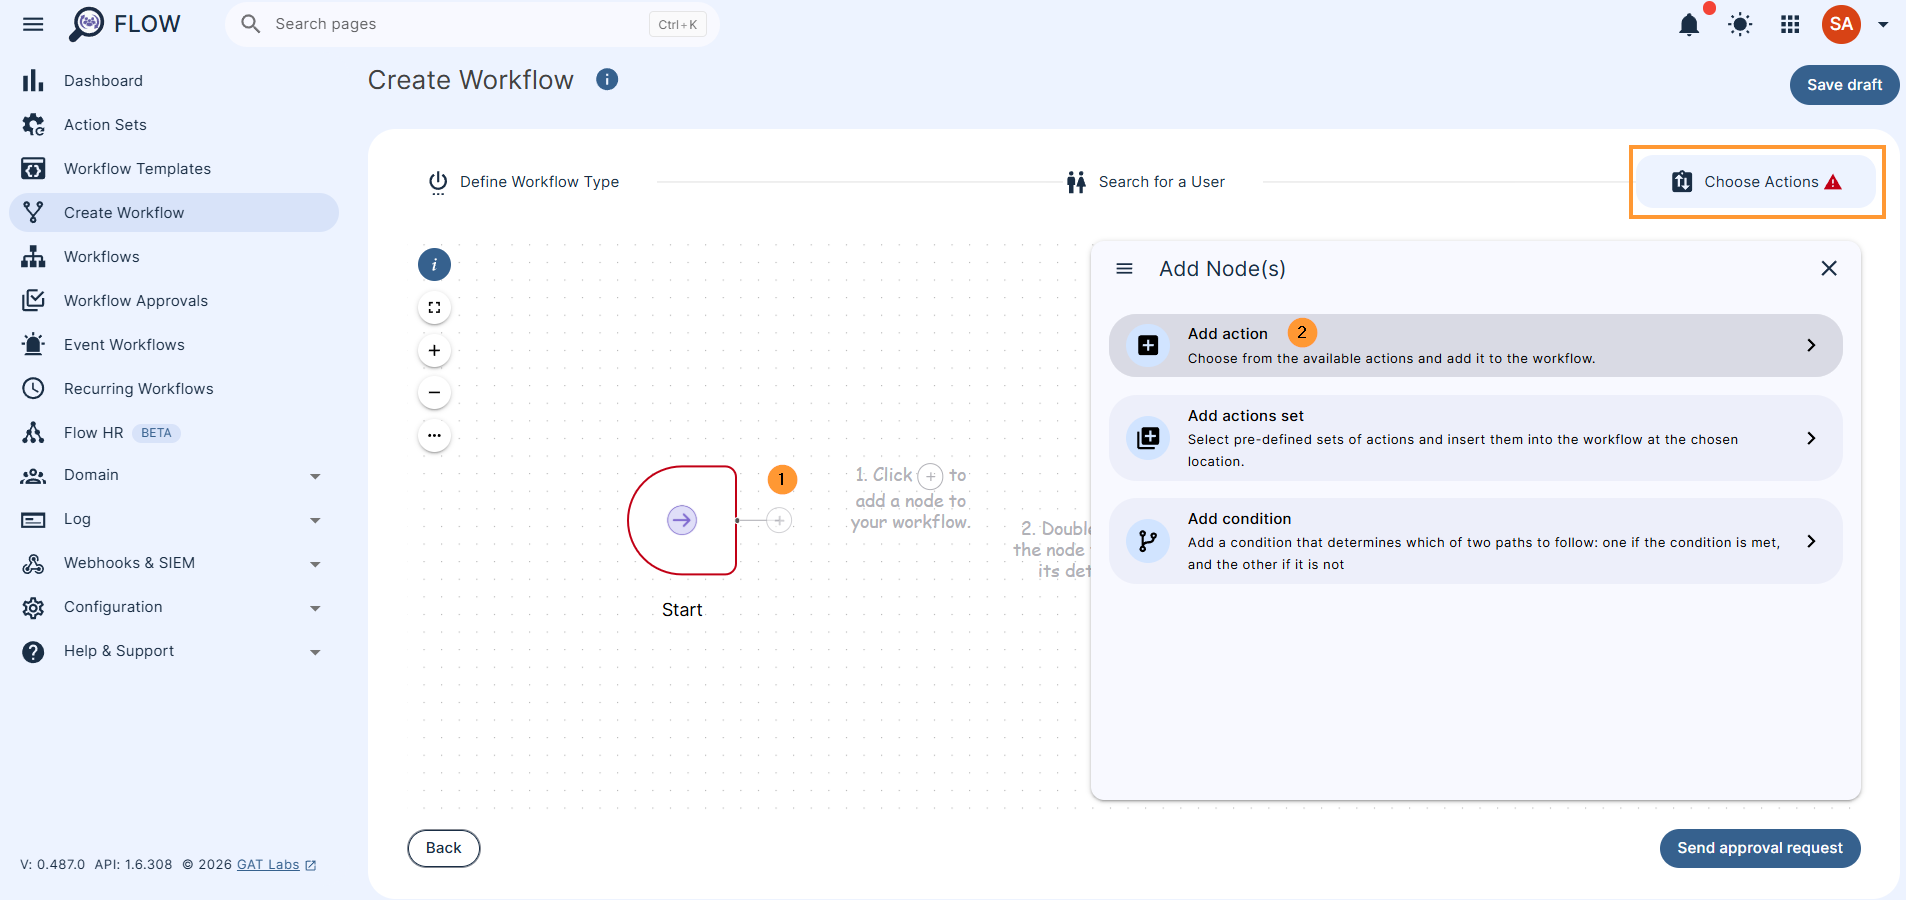Toggle the hamburger sidebar menu
Viewport: 1906px width, 900px height.
(x=33, y=24)
